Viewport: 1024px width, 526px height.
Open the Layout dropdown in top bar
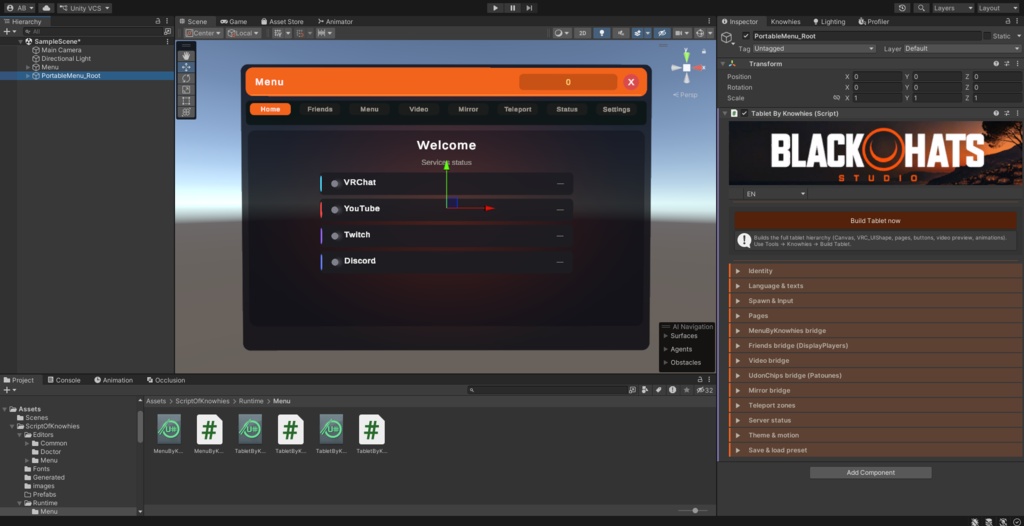click(998, 8)
